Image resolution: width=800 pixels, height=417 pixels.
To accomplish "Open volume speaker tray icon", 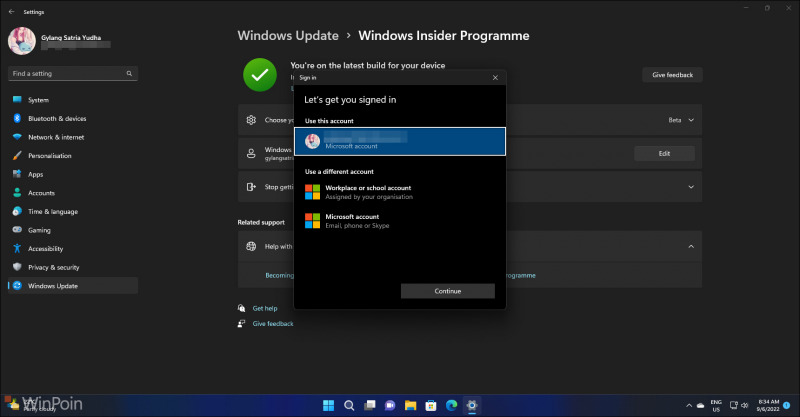I will [x=744, y=406].
